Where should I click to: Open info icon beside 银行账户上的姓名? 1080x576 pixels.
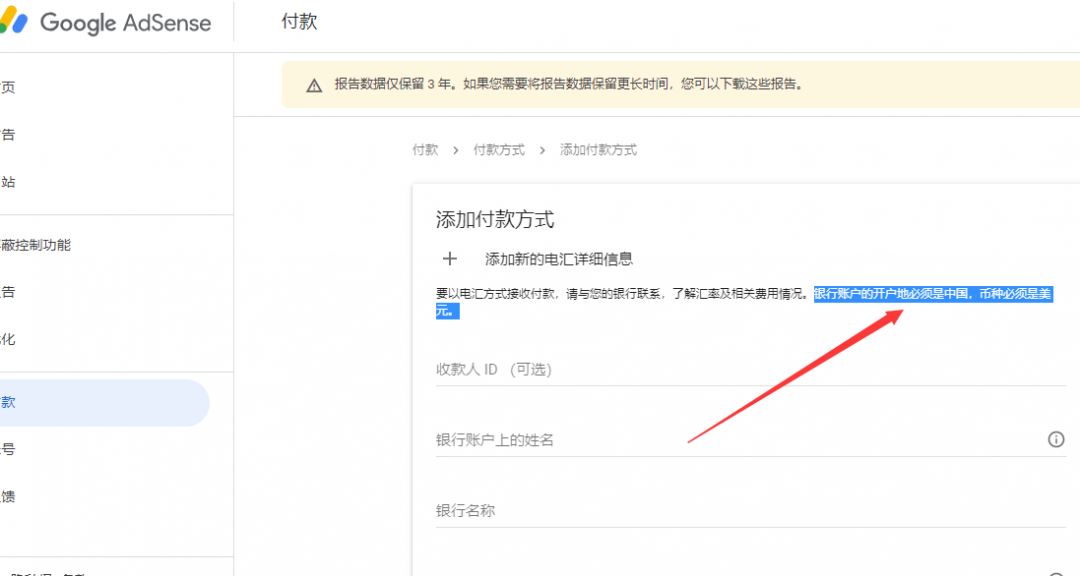tap(1056, 440)
